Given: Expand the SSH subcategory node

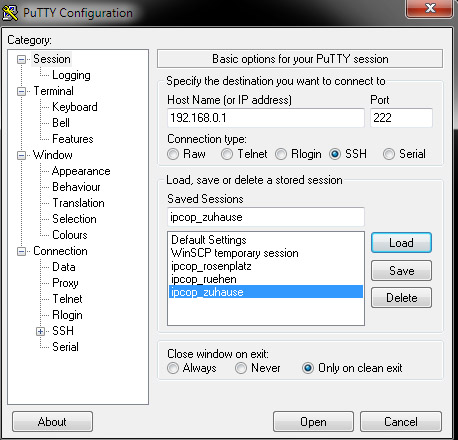Looking at the screenshot, I should coord(40,331).
